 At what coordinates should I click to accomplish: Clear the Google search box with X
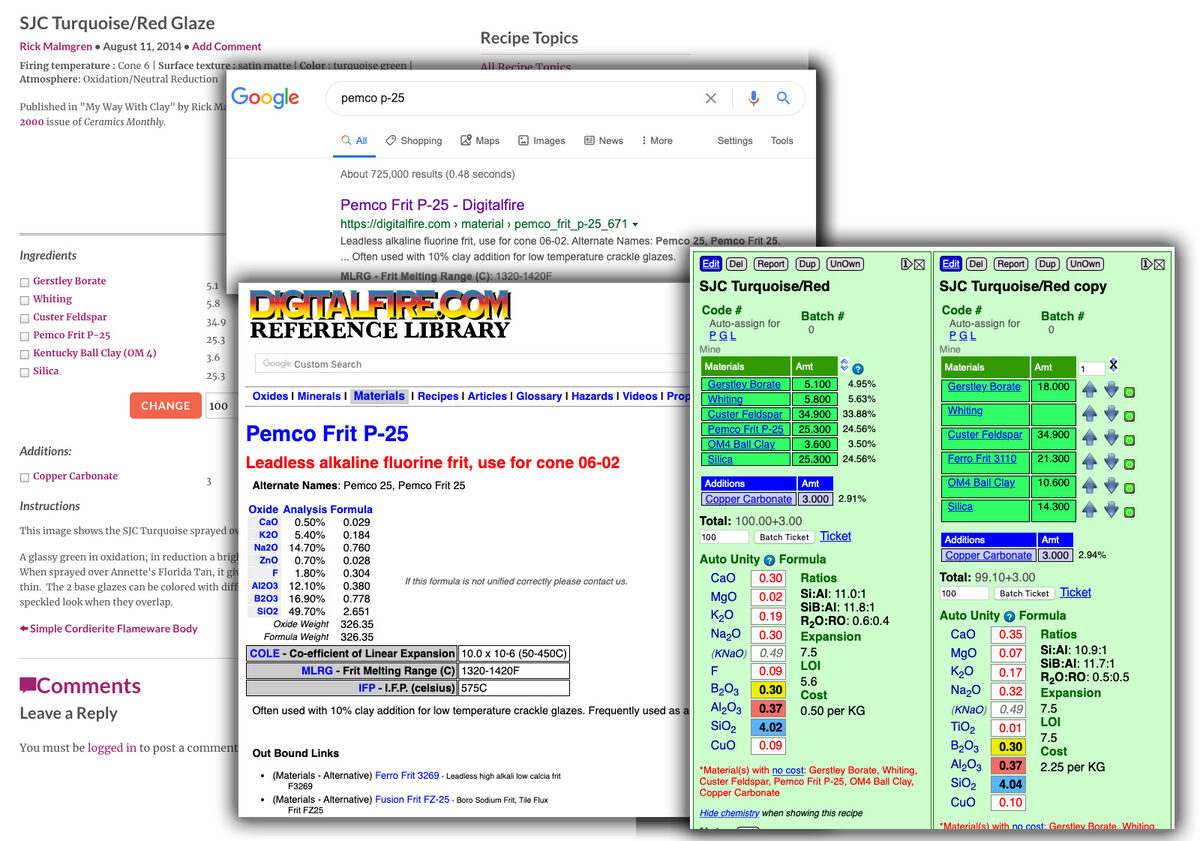pos(711,98)
